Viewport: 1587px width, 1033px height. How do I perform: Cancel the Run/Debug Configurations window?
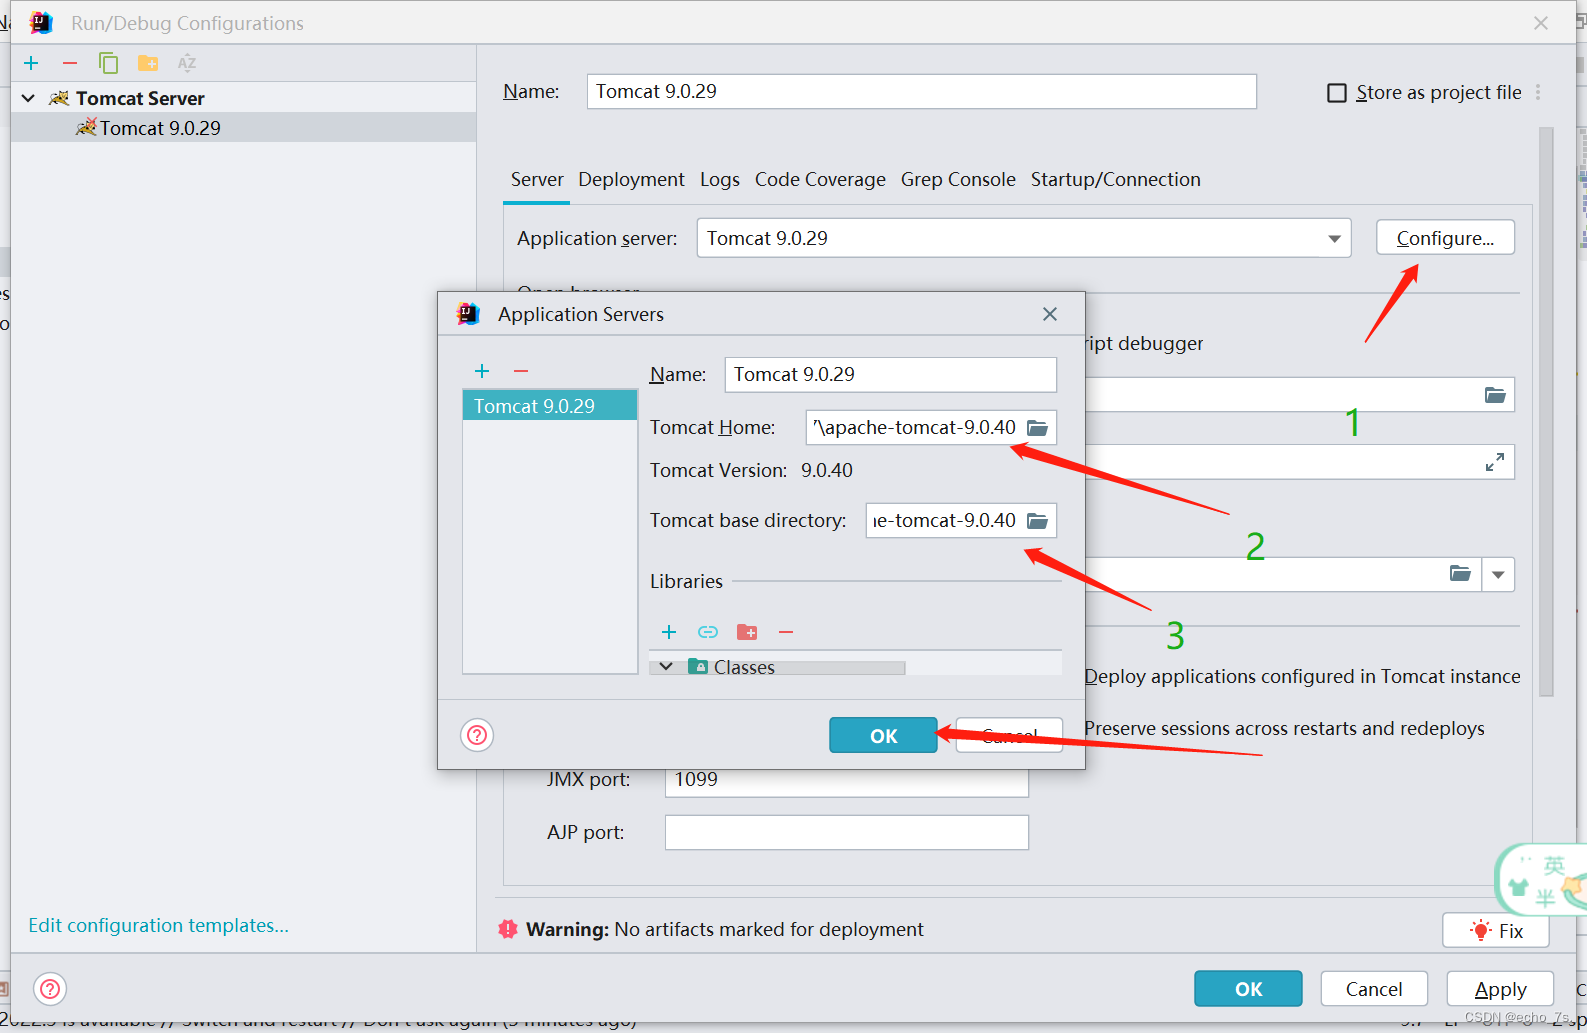point(1374,989)
